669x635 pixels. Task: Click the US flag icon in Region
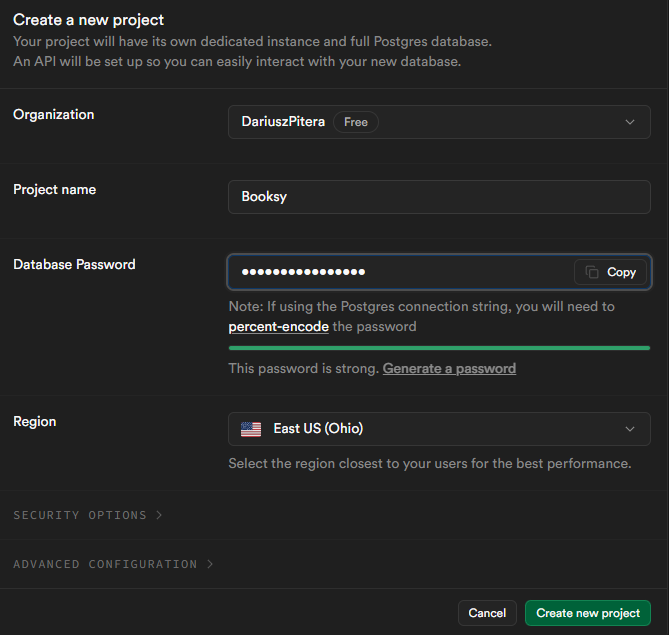[x=251, y=429]
